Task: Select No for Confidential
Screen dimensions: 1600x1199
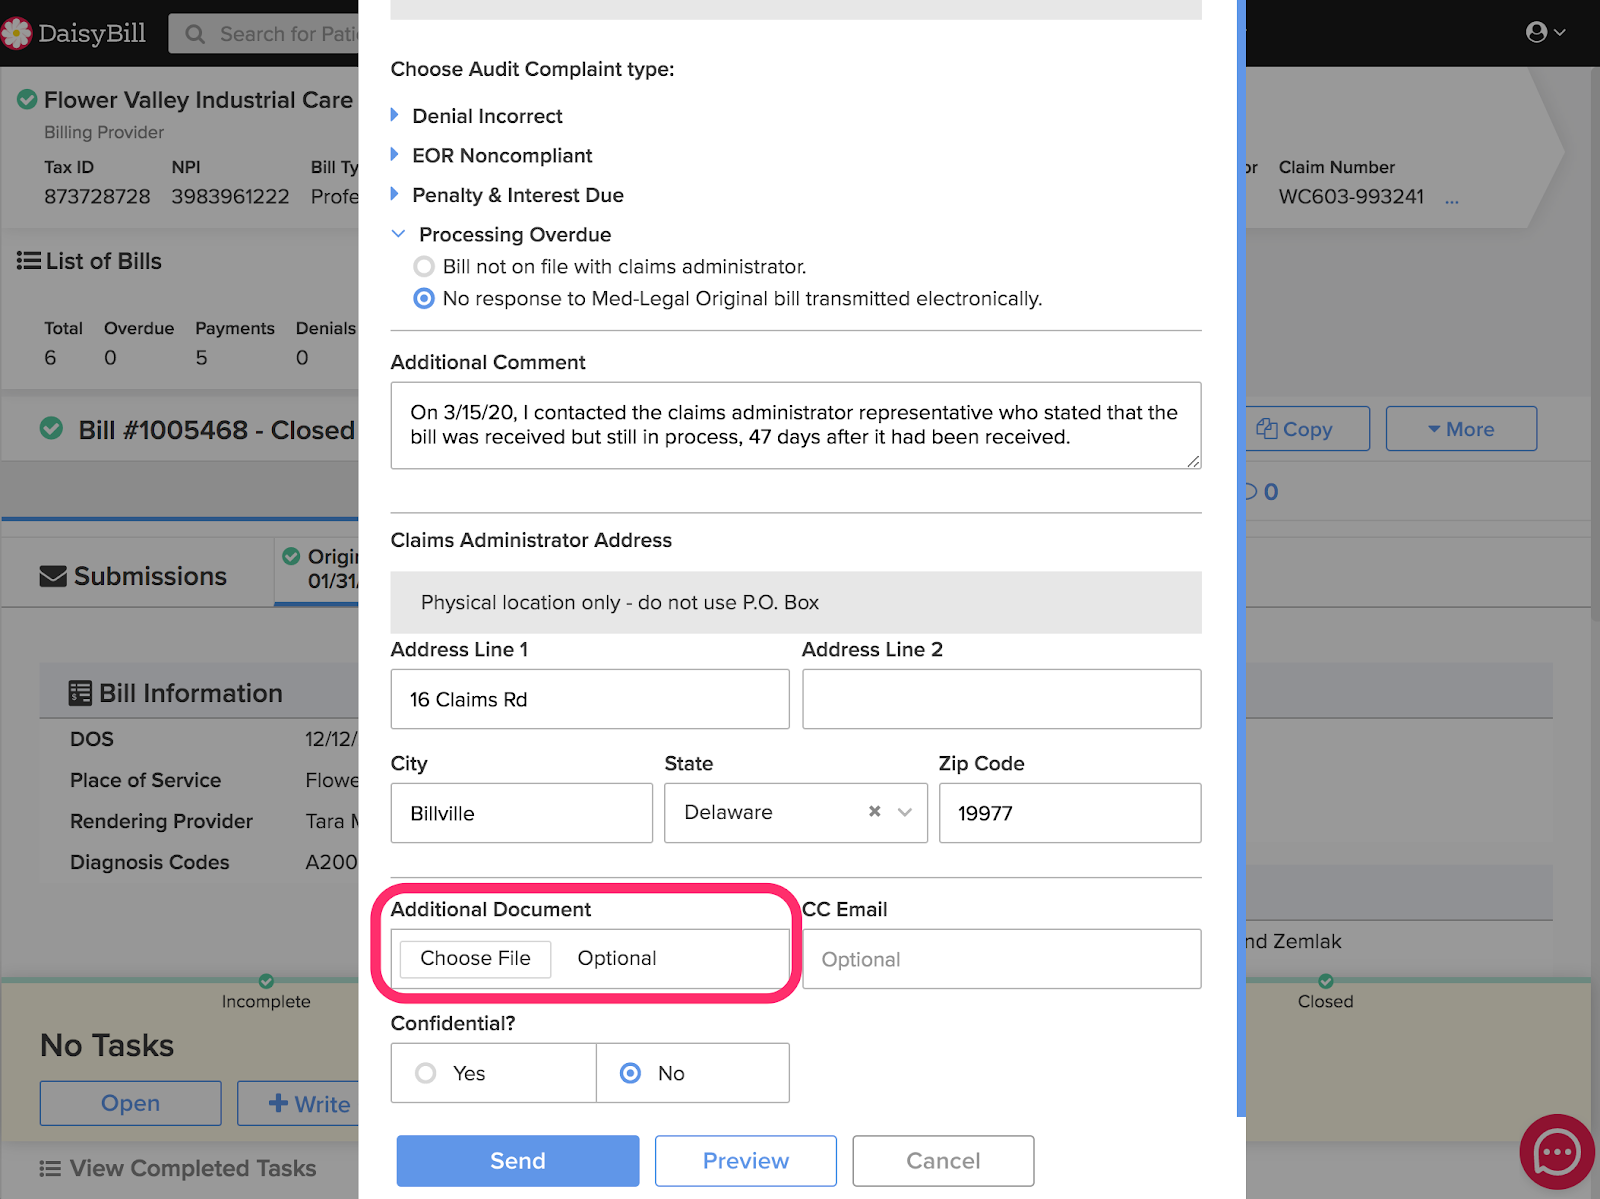Action: 631,1073
